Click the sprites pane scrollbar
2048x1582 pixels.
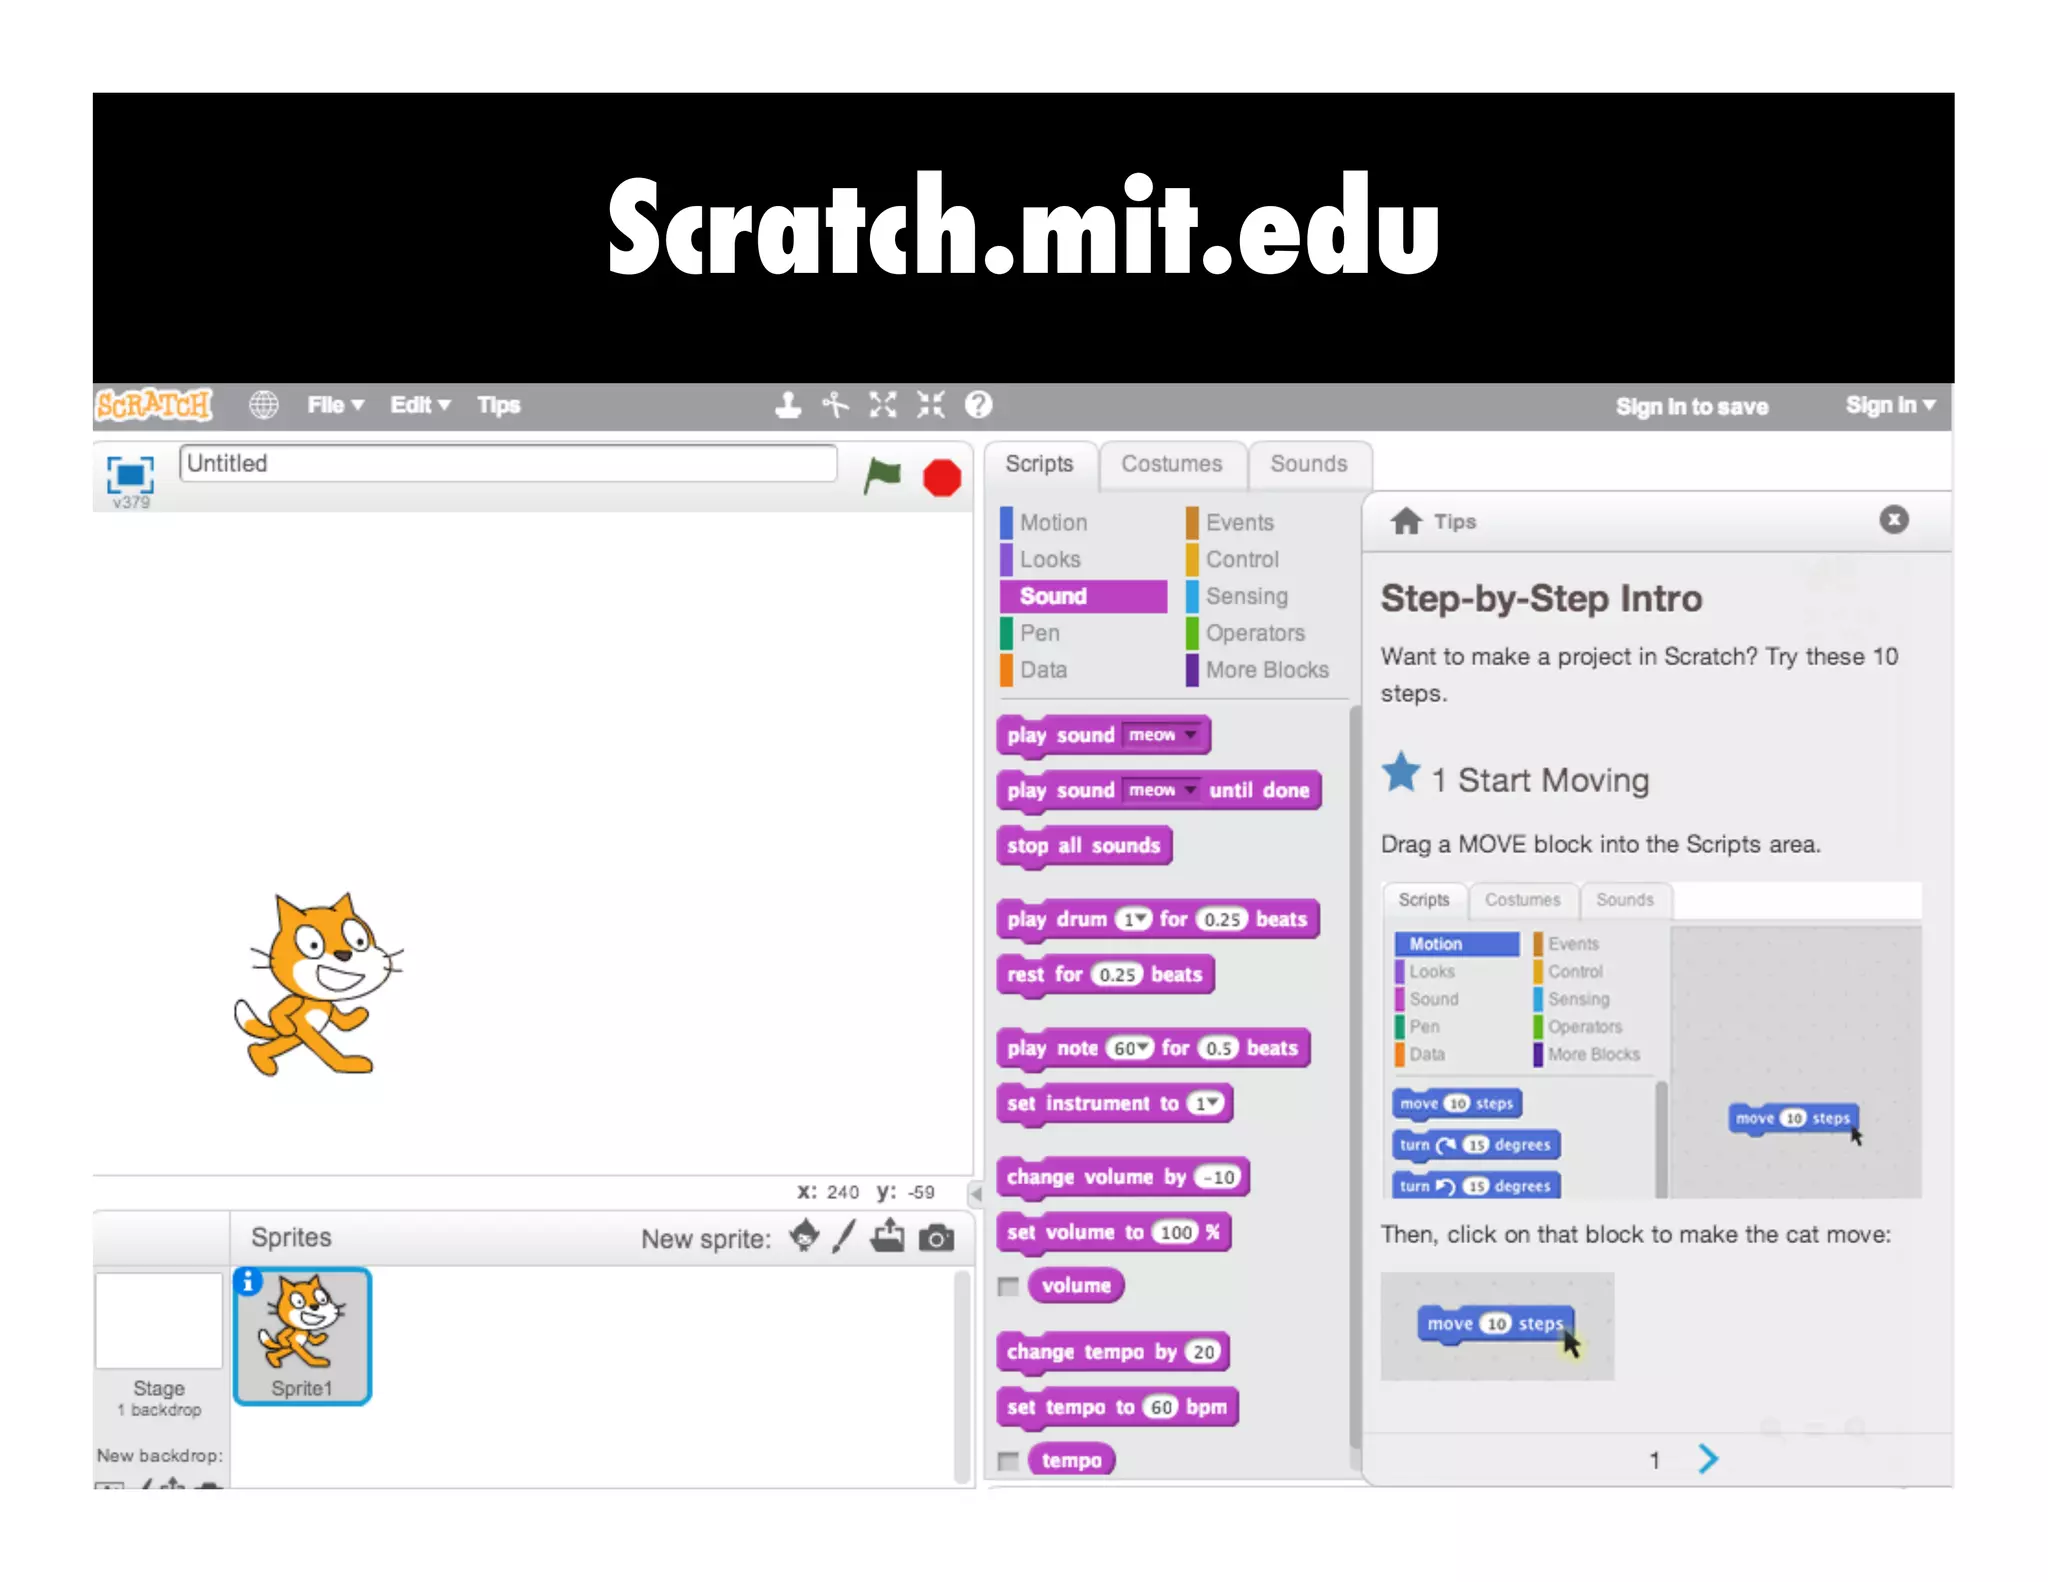(962, 1377)
